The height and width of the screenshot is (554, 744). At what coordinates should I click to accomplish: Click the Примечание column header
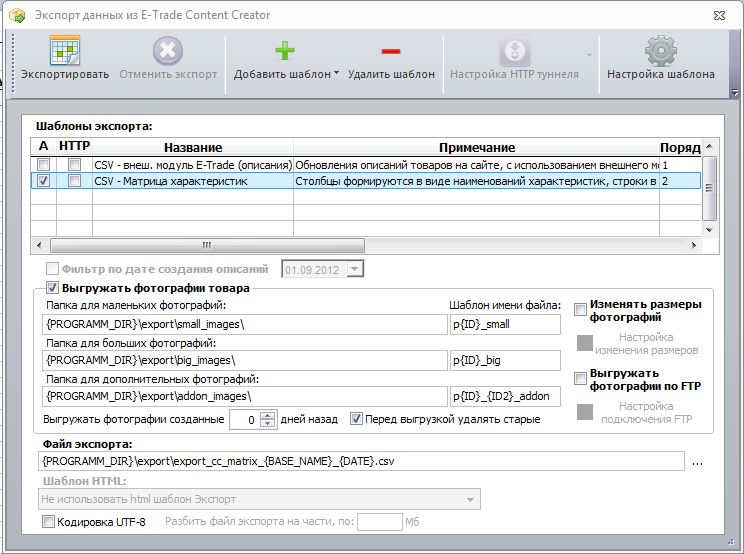coord(476,148)
